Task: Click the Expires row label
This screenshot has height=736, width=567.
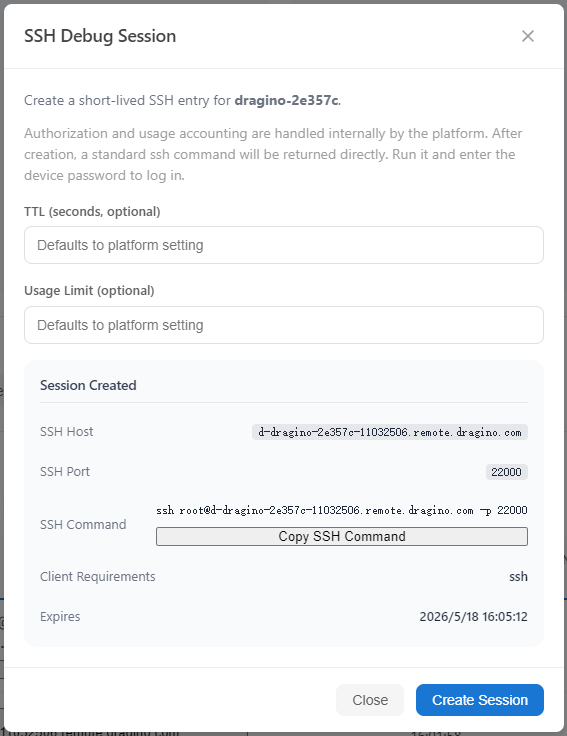Action: pyautogui.click(x=60, y=616)
